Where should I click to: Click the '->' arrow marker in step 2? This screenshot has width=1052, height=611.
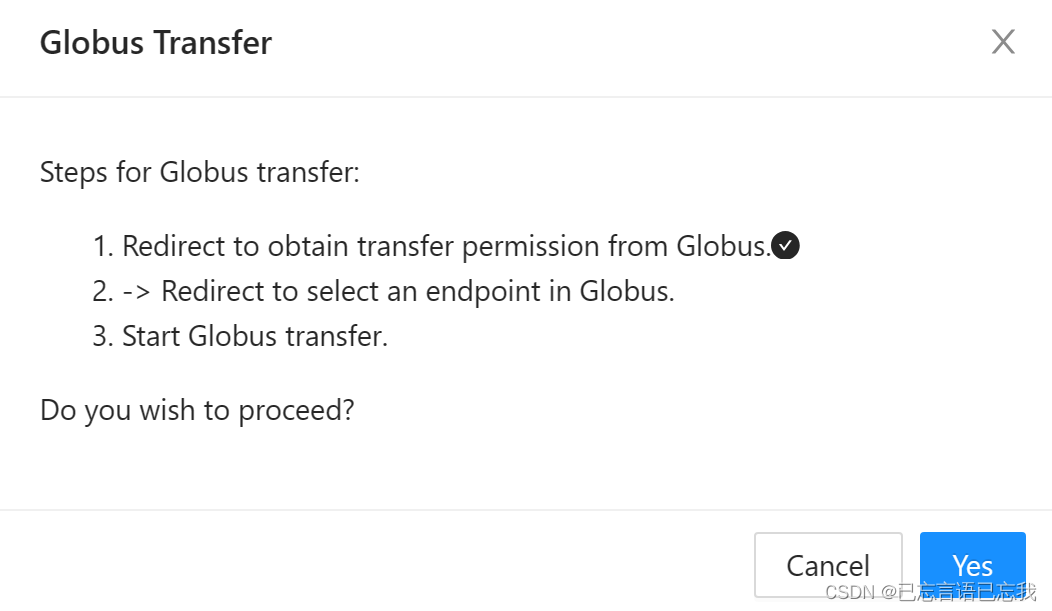point(137,291)
